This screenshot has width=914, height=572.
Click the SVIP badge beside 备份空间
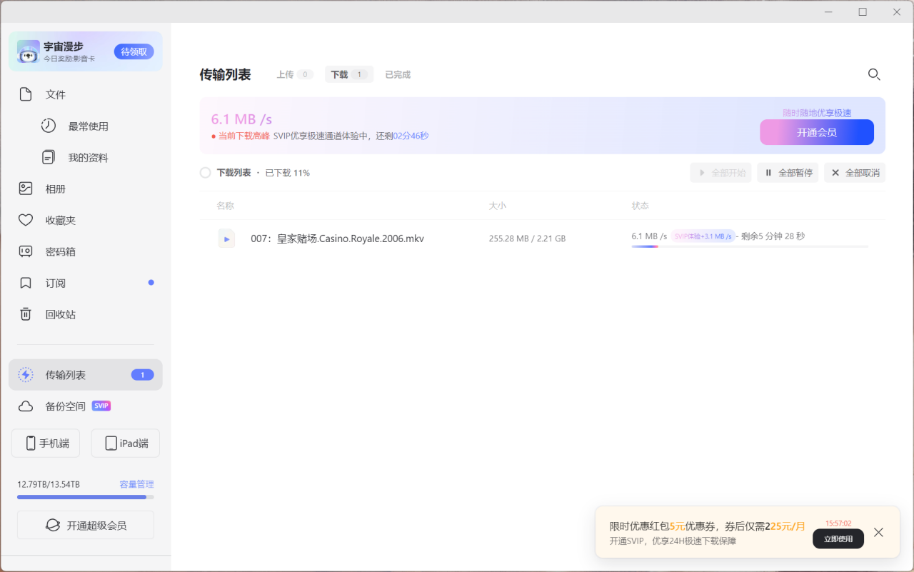(101, 406)
